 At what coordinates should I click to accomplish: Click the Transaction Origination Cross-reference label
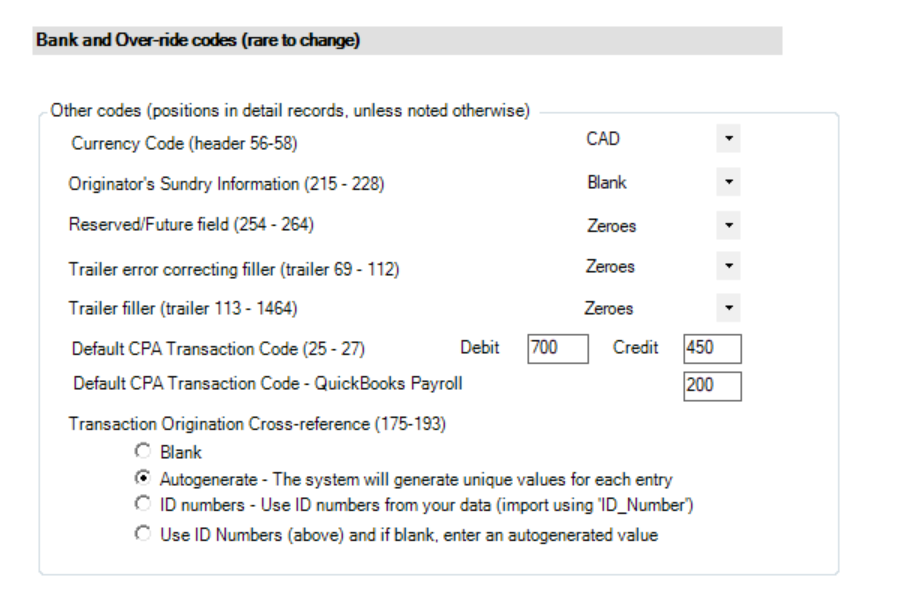coord(257,424)
